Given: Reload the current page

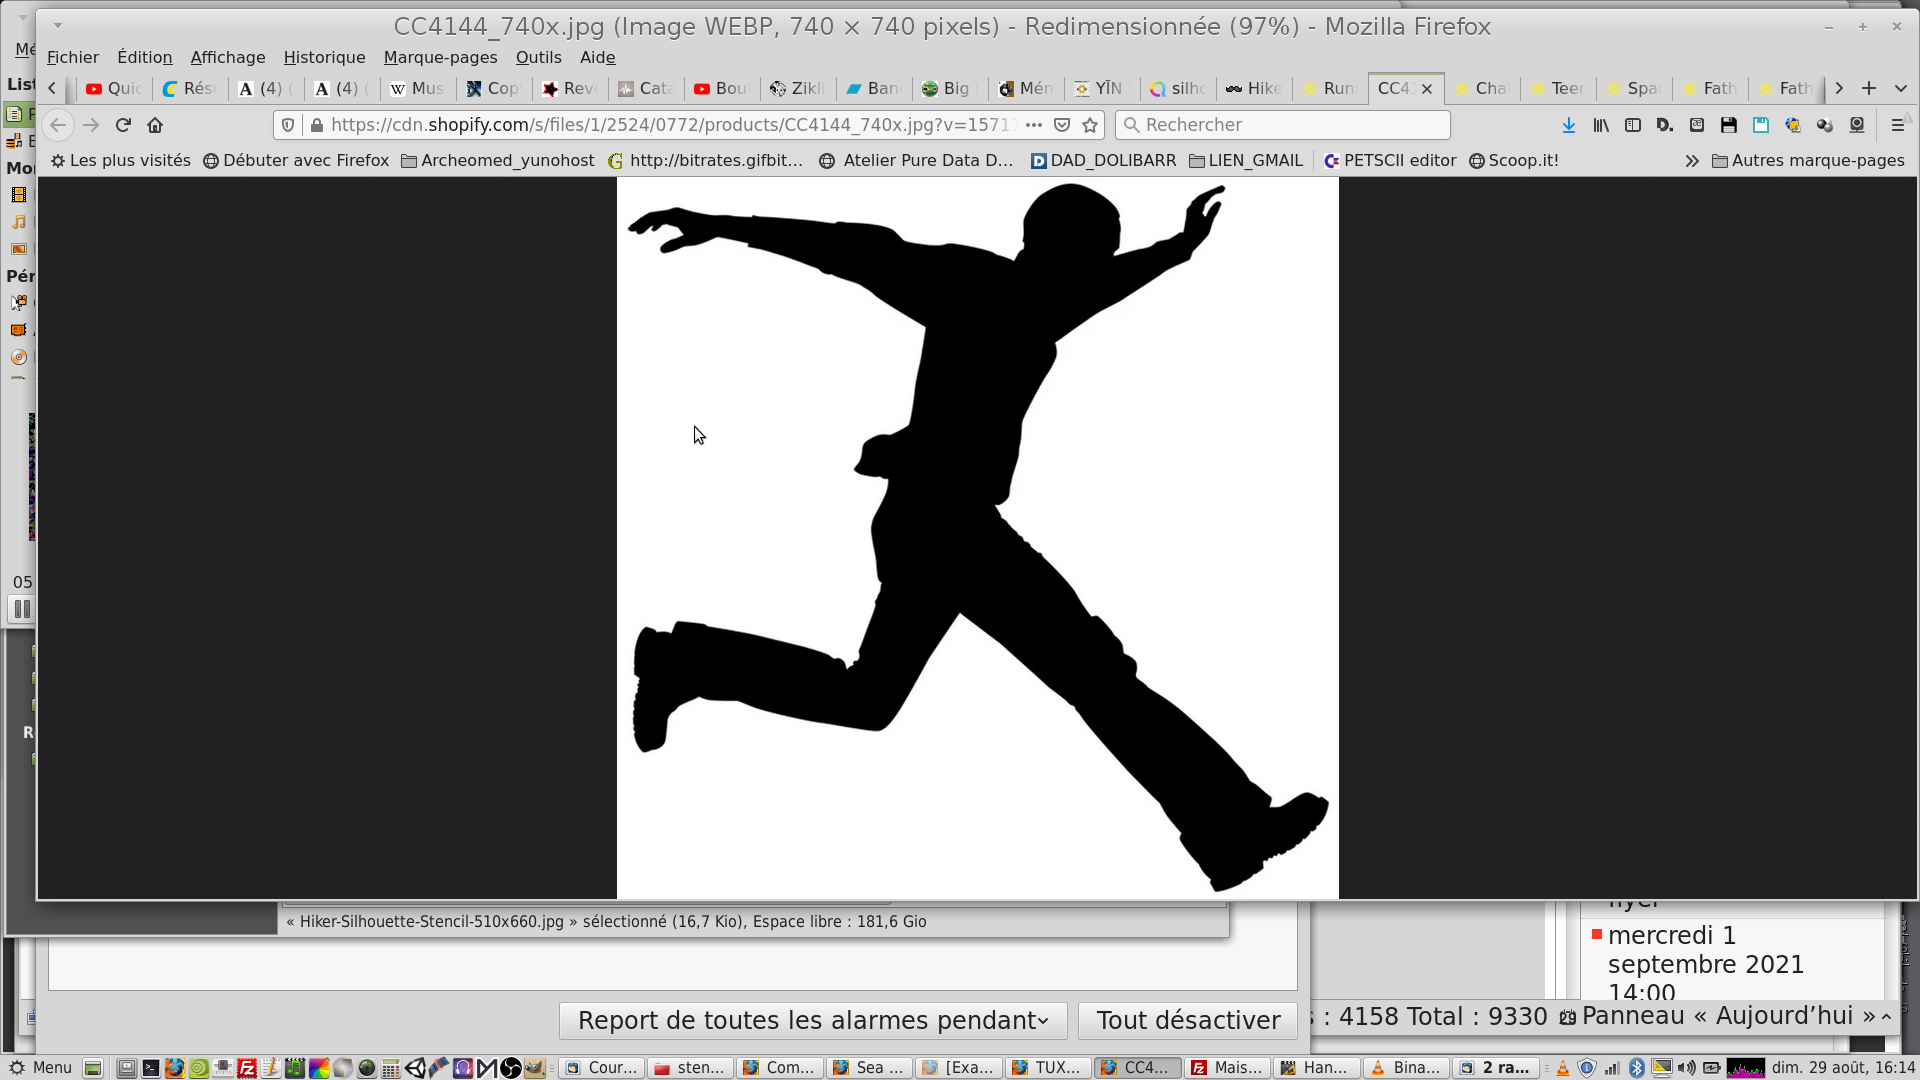Looking at the screenshot, I should tap(123, 125).
